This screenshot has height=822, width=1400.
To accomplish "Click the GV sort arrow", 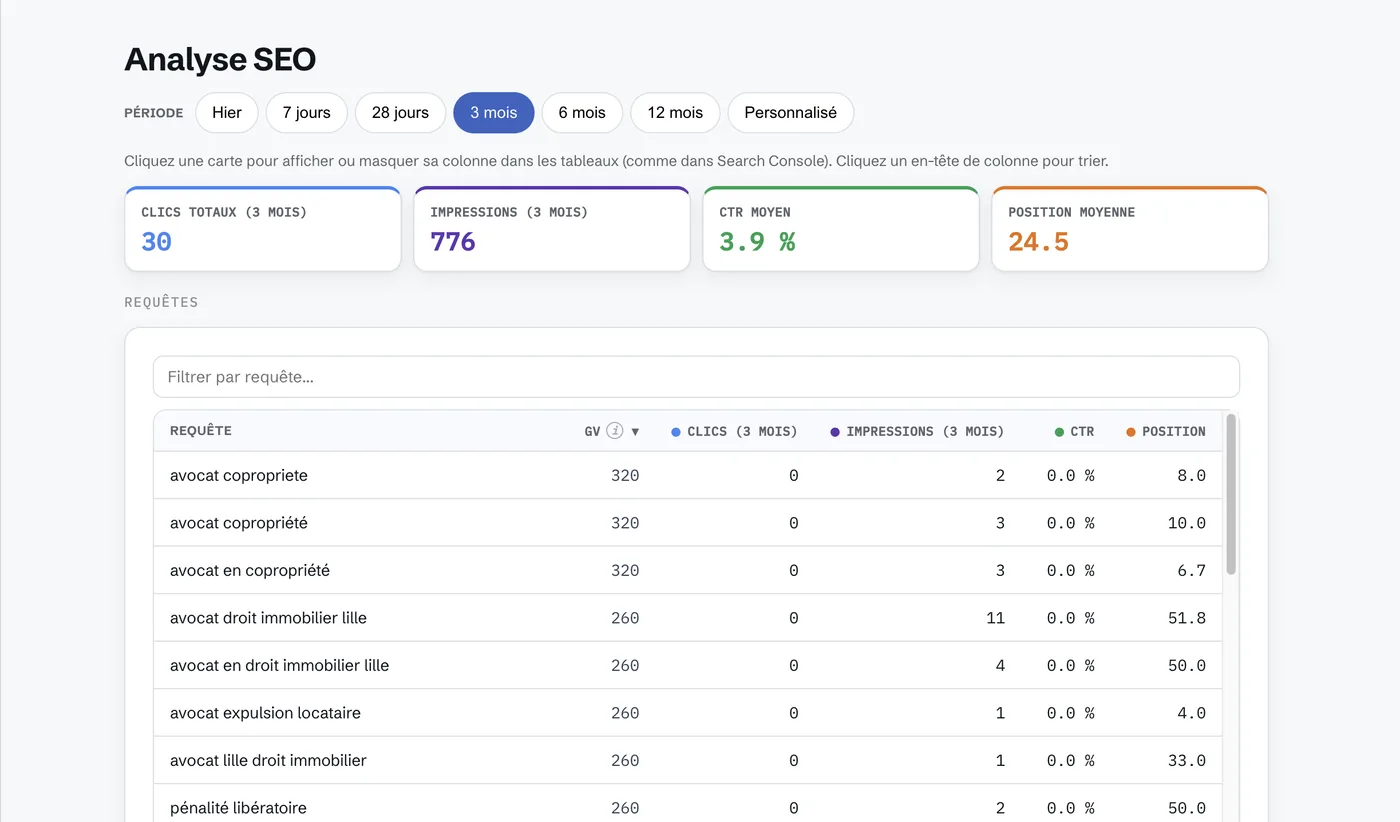I will [x=634, y=432].
